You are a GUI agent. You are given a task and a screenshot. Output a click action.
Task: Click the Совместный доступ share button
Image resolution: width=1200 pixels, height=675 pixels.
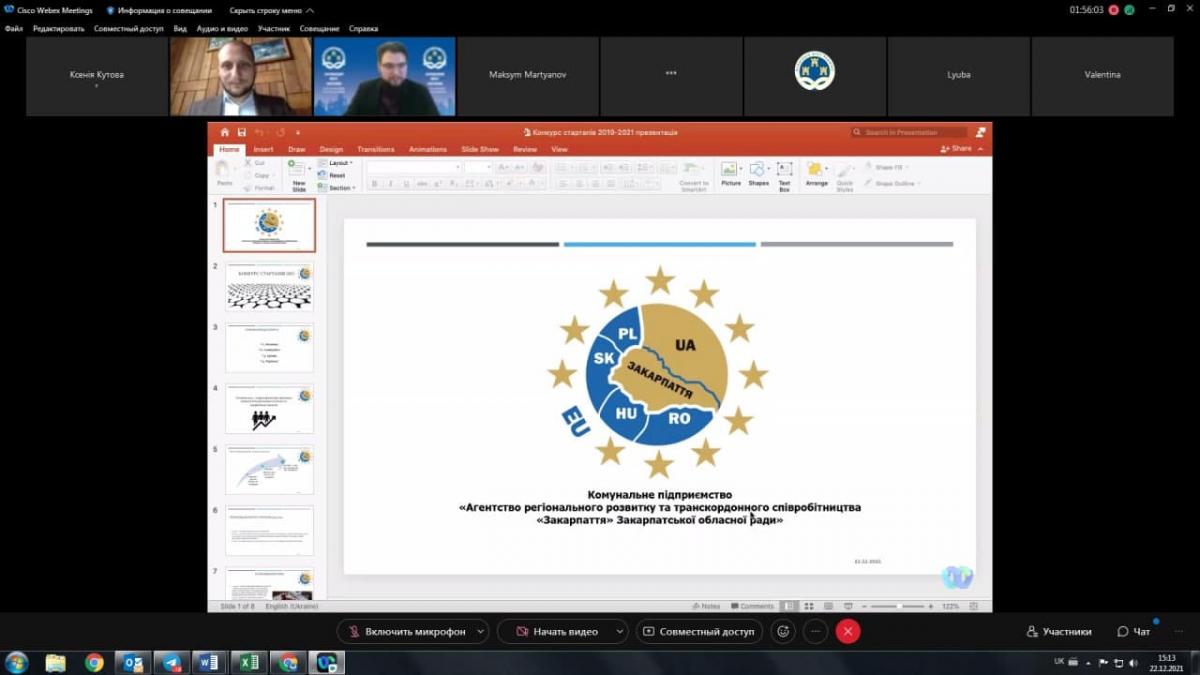699,631
